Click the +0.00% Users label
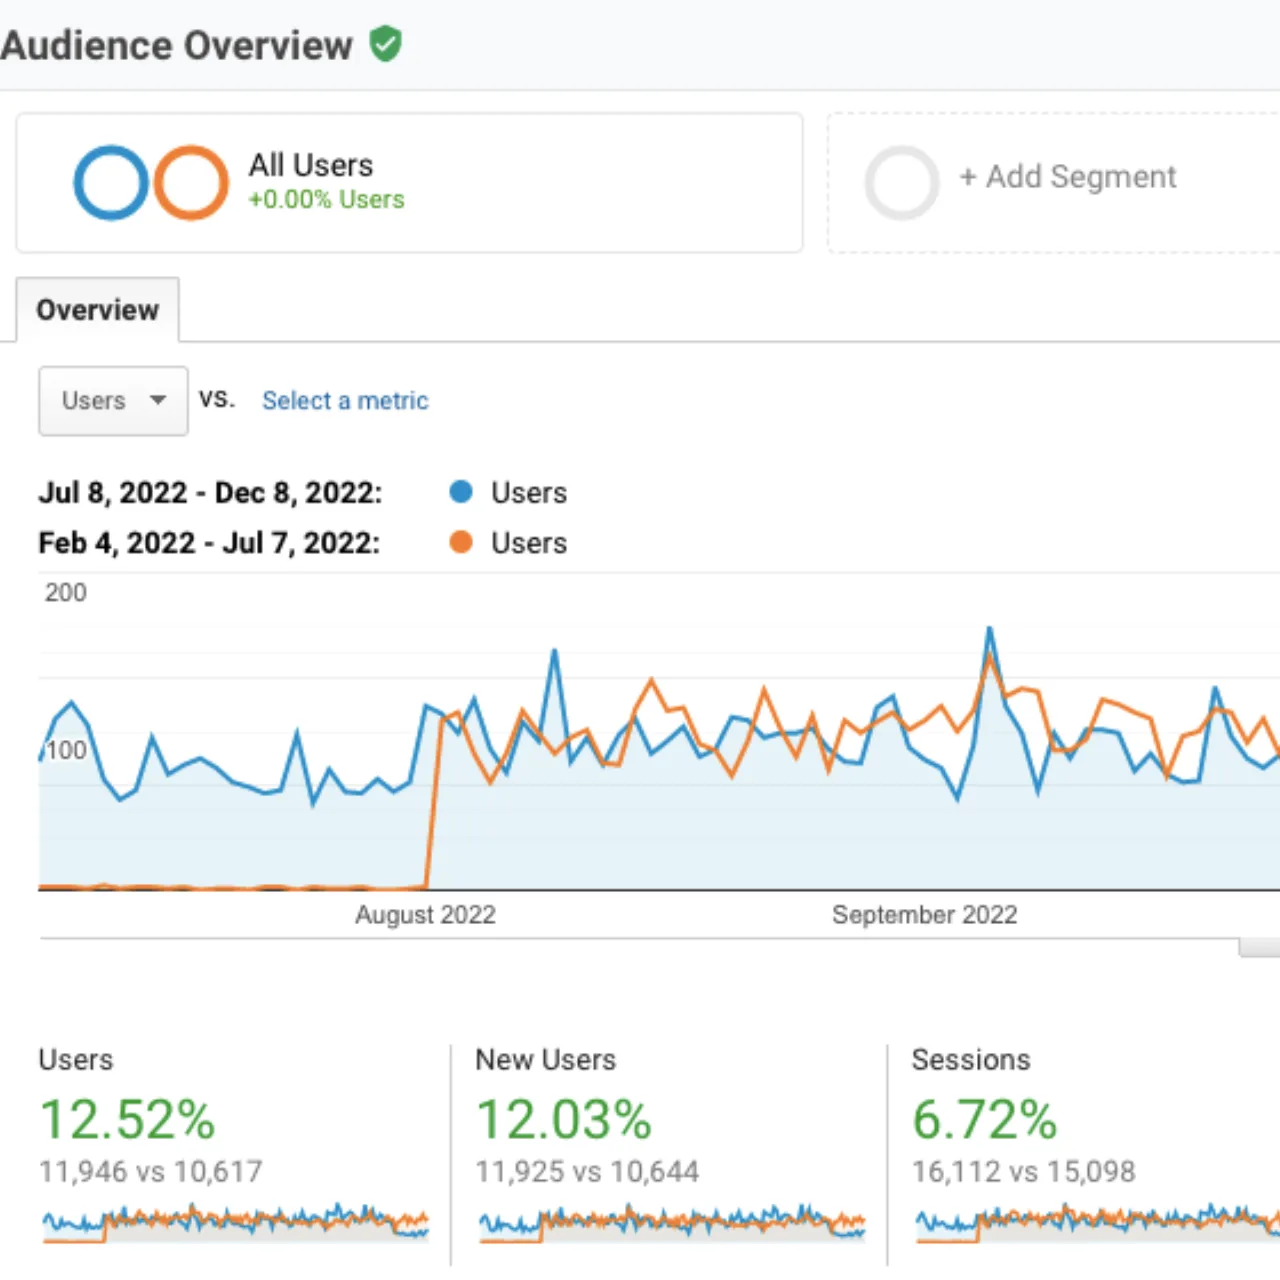Image resolution: width=1280 pixels, height=1280 pixels. click(x=326, y=199)
